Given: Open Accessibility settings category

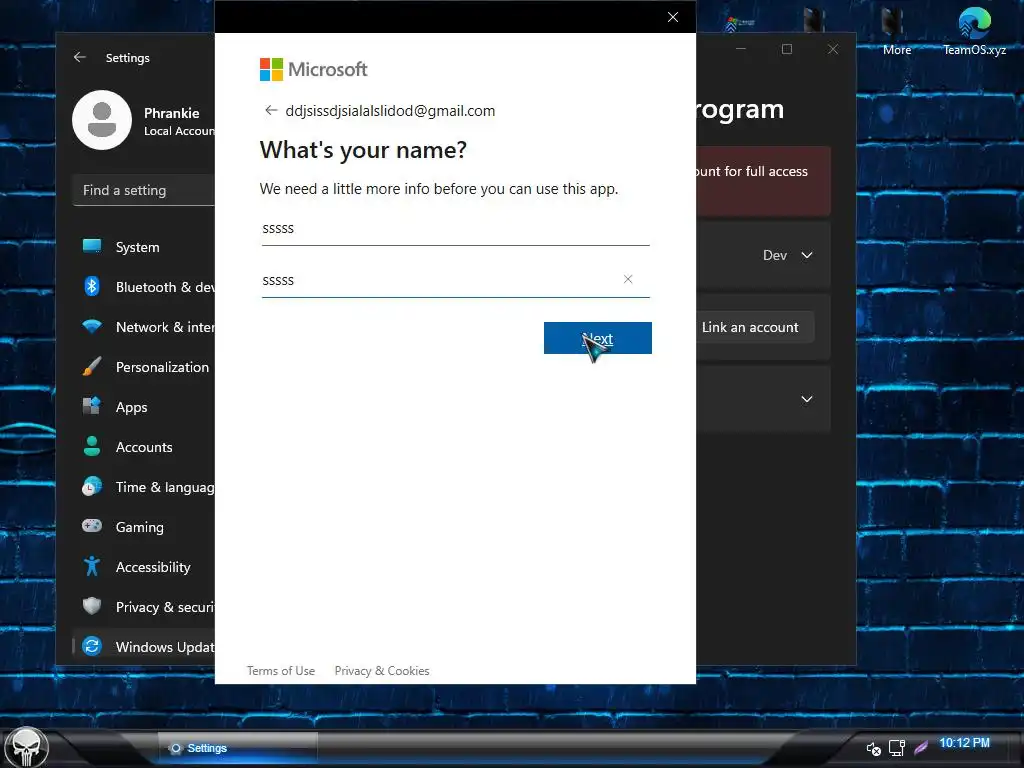Looking at the screenshot, I should 144,567.
